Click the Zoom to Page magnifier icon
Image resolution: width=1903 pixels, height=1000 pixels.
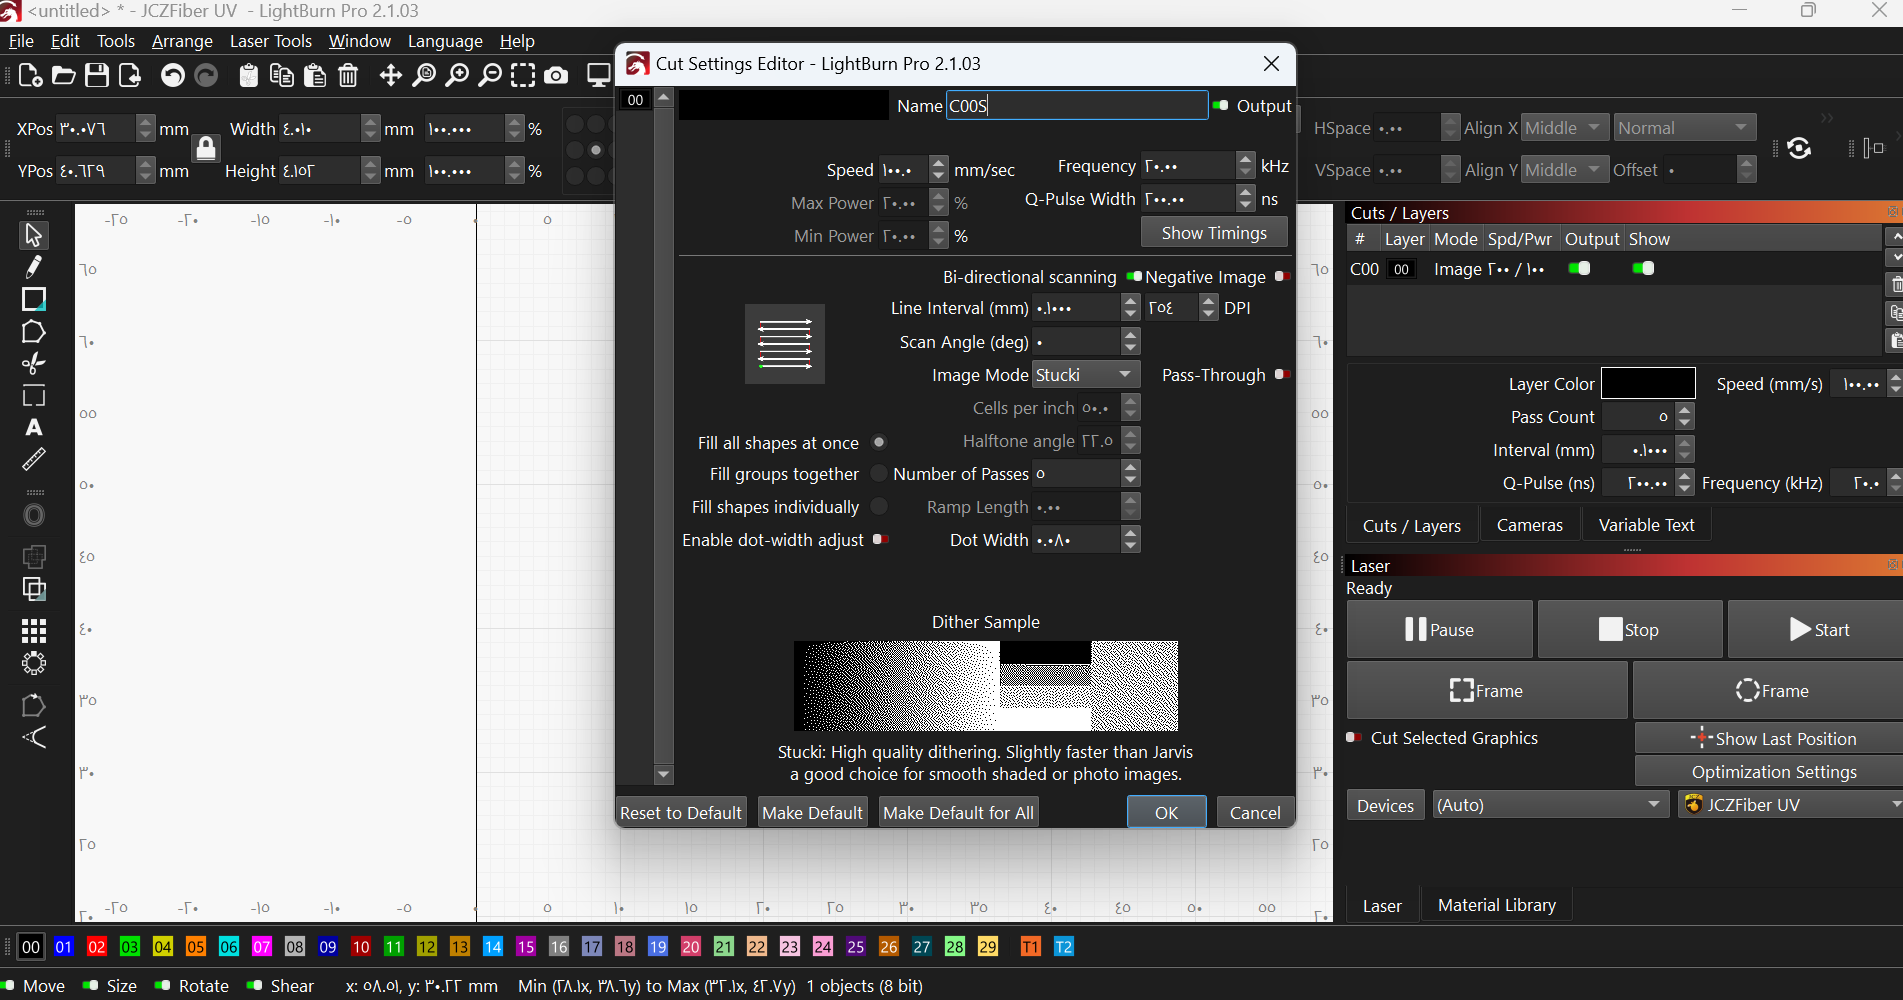click(x=424, y=76)
